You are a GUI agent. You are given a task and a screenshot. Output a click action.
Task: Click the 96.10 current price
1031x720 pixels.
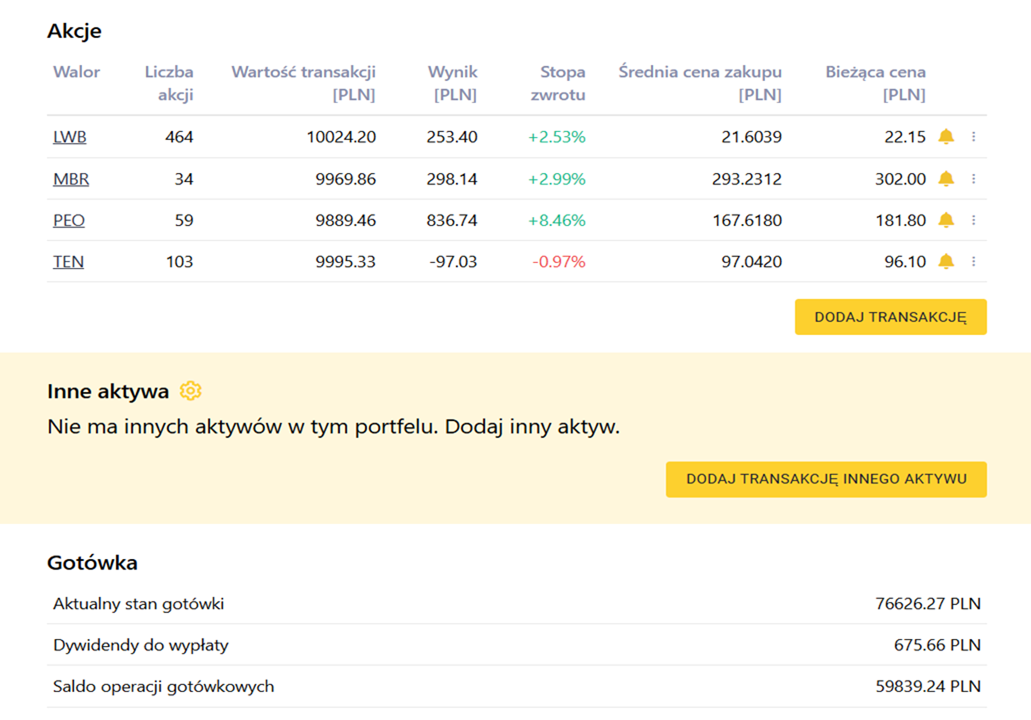tap(905, 262)
